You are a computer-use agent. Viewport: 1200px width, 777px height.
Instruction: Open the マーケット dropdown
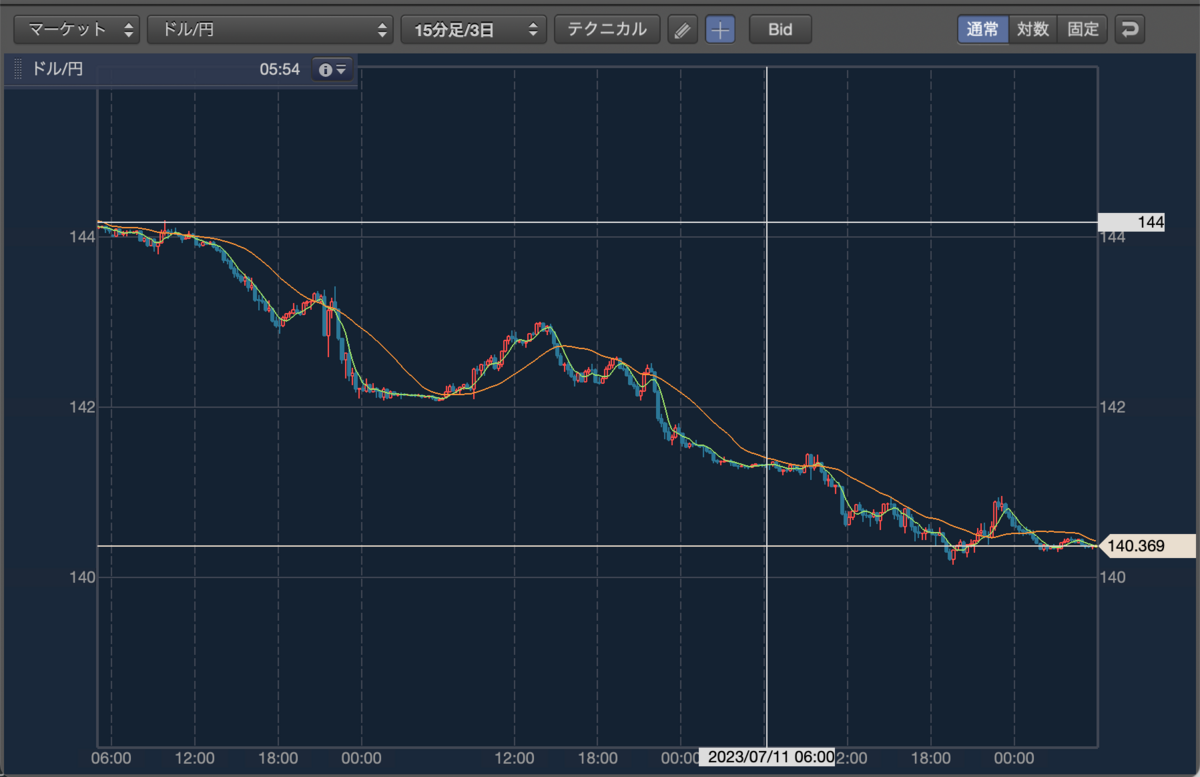[x=77, y=29]
